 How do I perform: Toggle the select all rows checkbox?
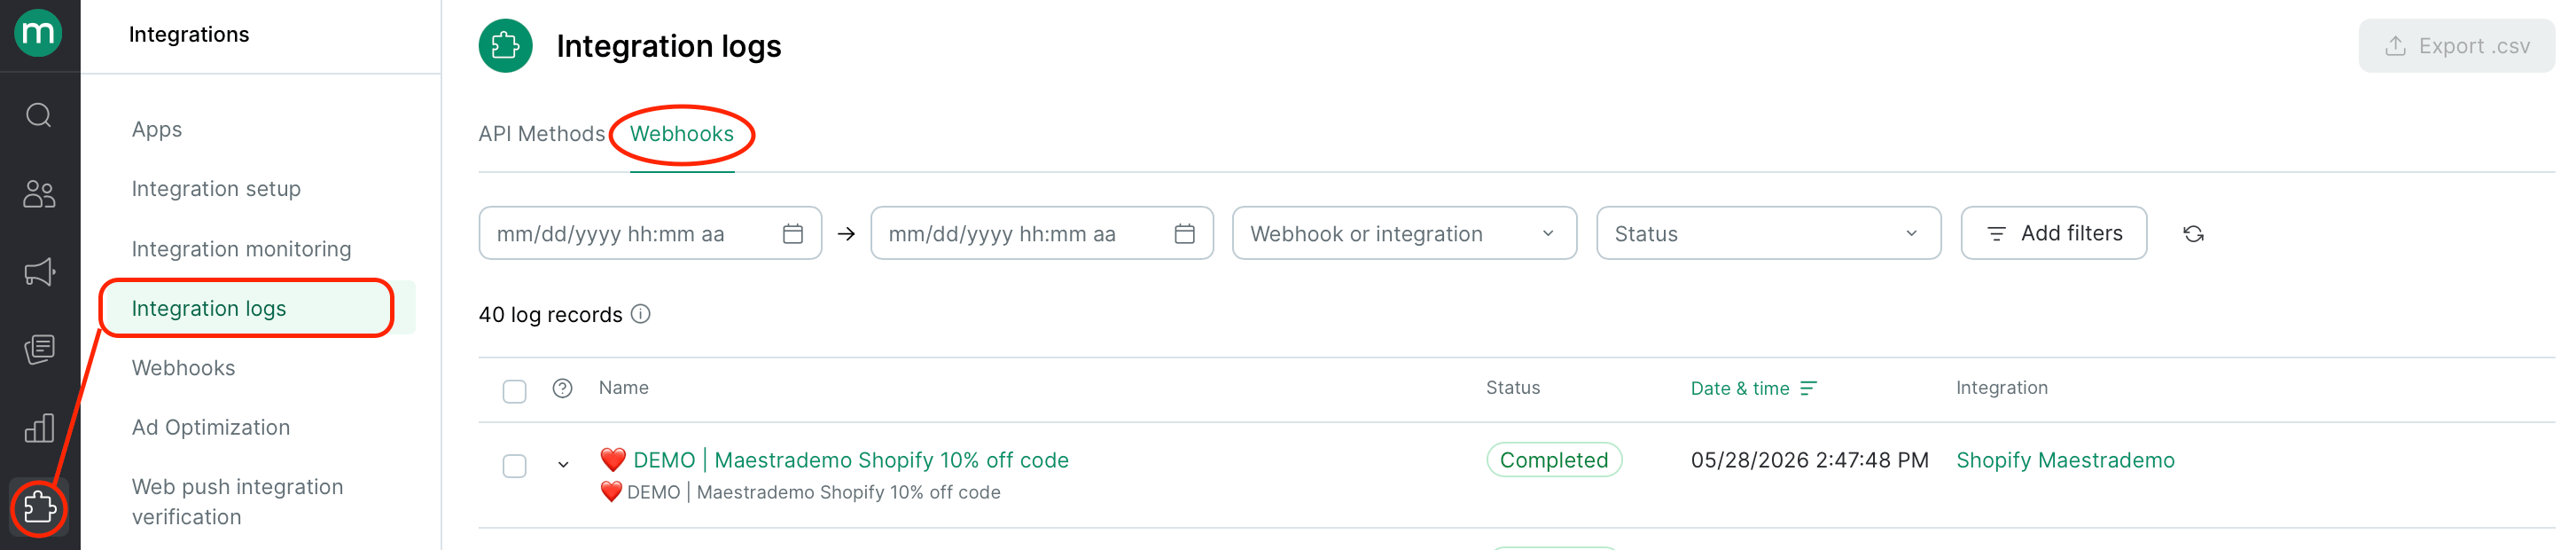pos(514,391)
